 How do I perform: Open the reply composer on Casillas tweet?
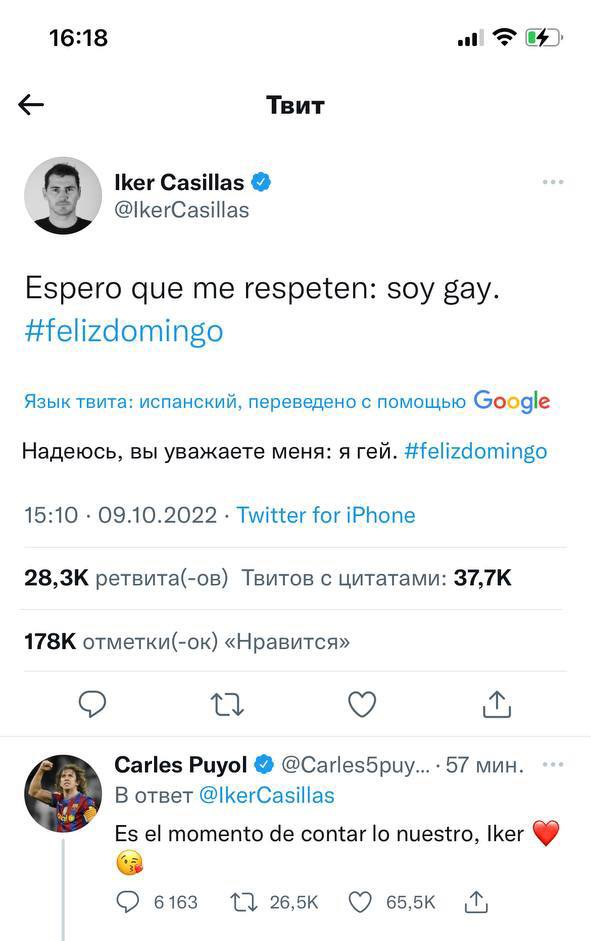pyautogui.click(x=93, y=704)
